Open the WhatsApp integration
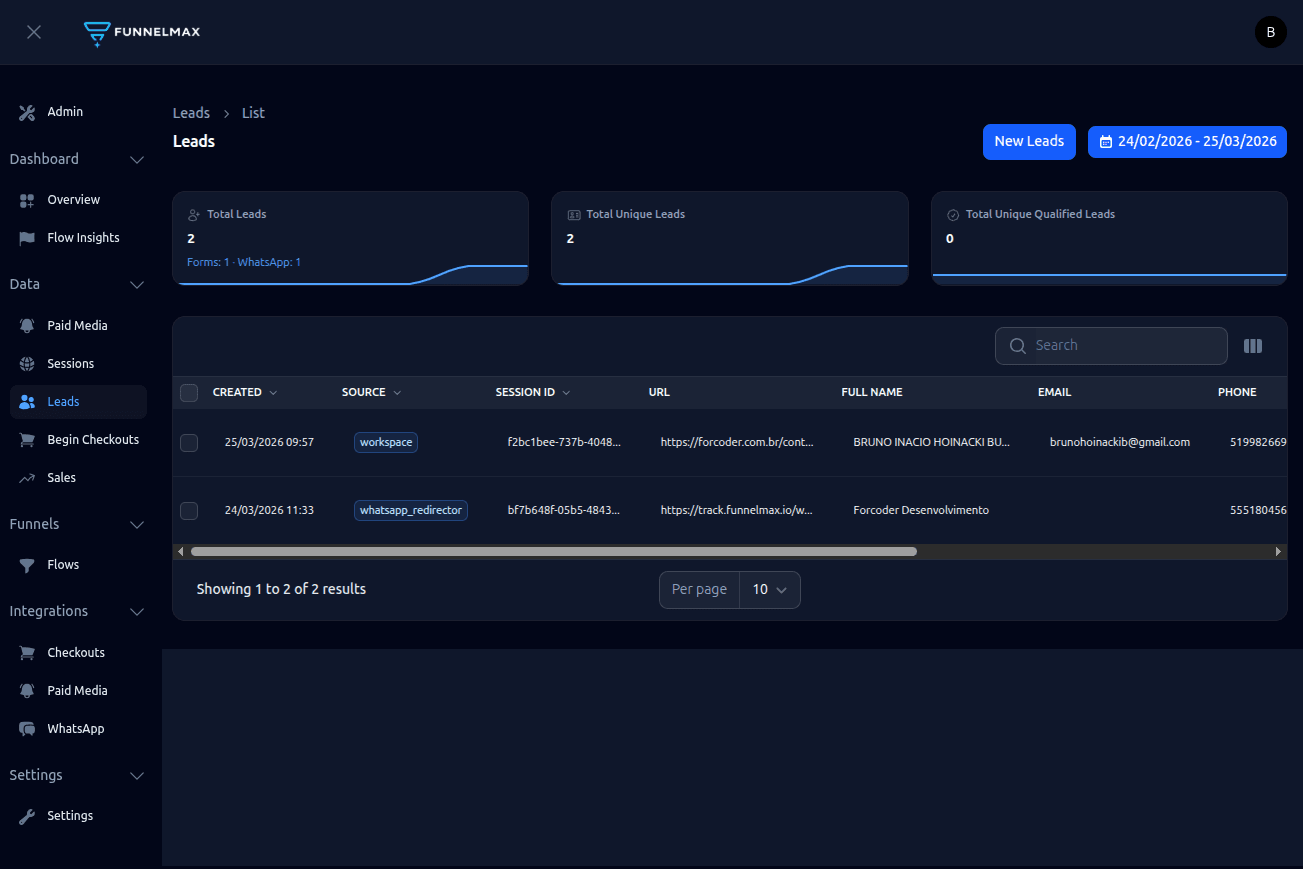 (x=76, y=728)
